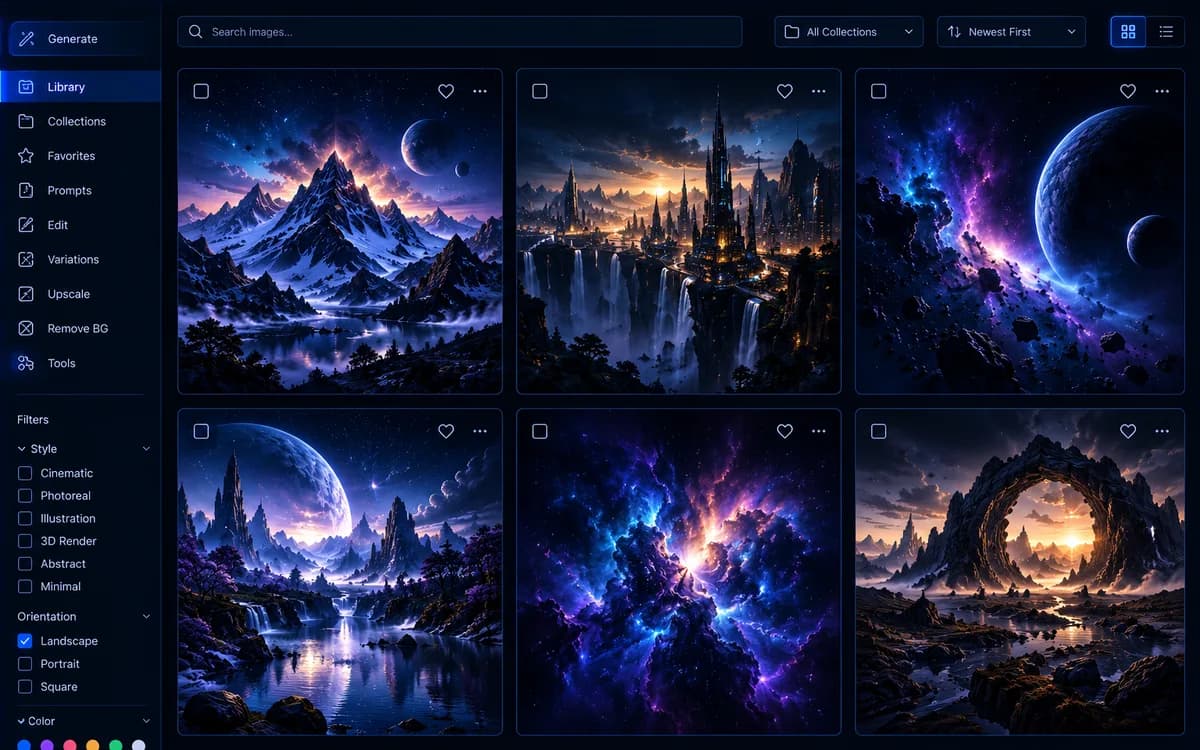Image resolution: width=1200 pixels, height=750 pixels.
Task: Open the Tools menu item
Action: [x=80, y=363]
